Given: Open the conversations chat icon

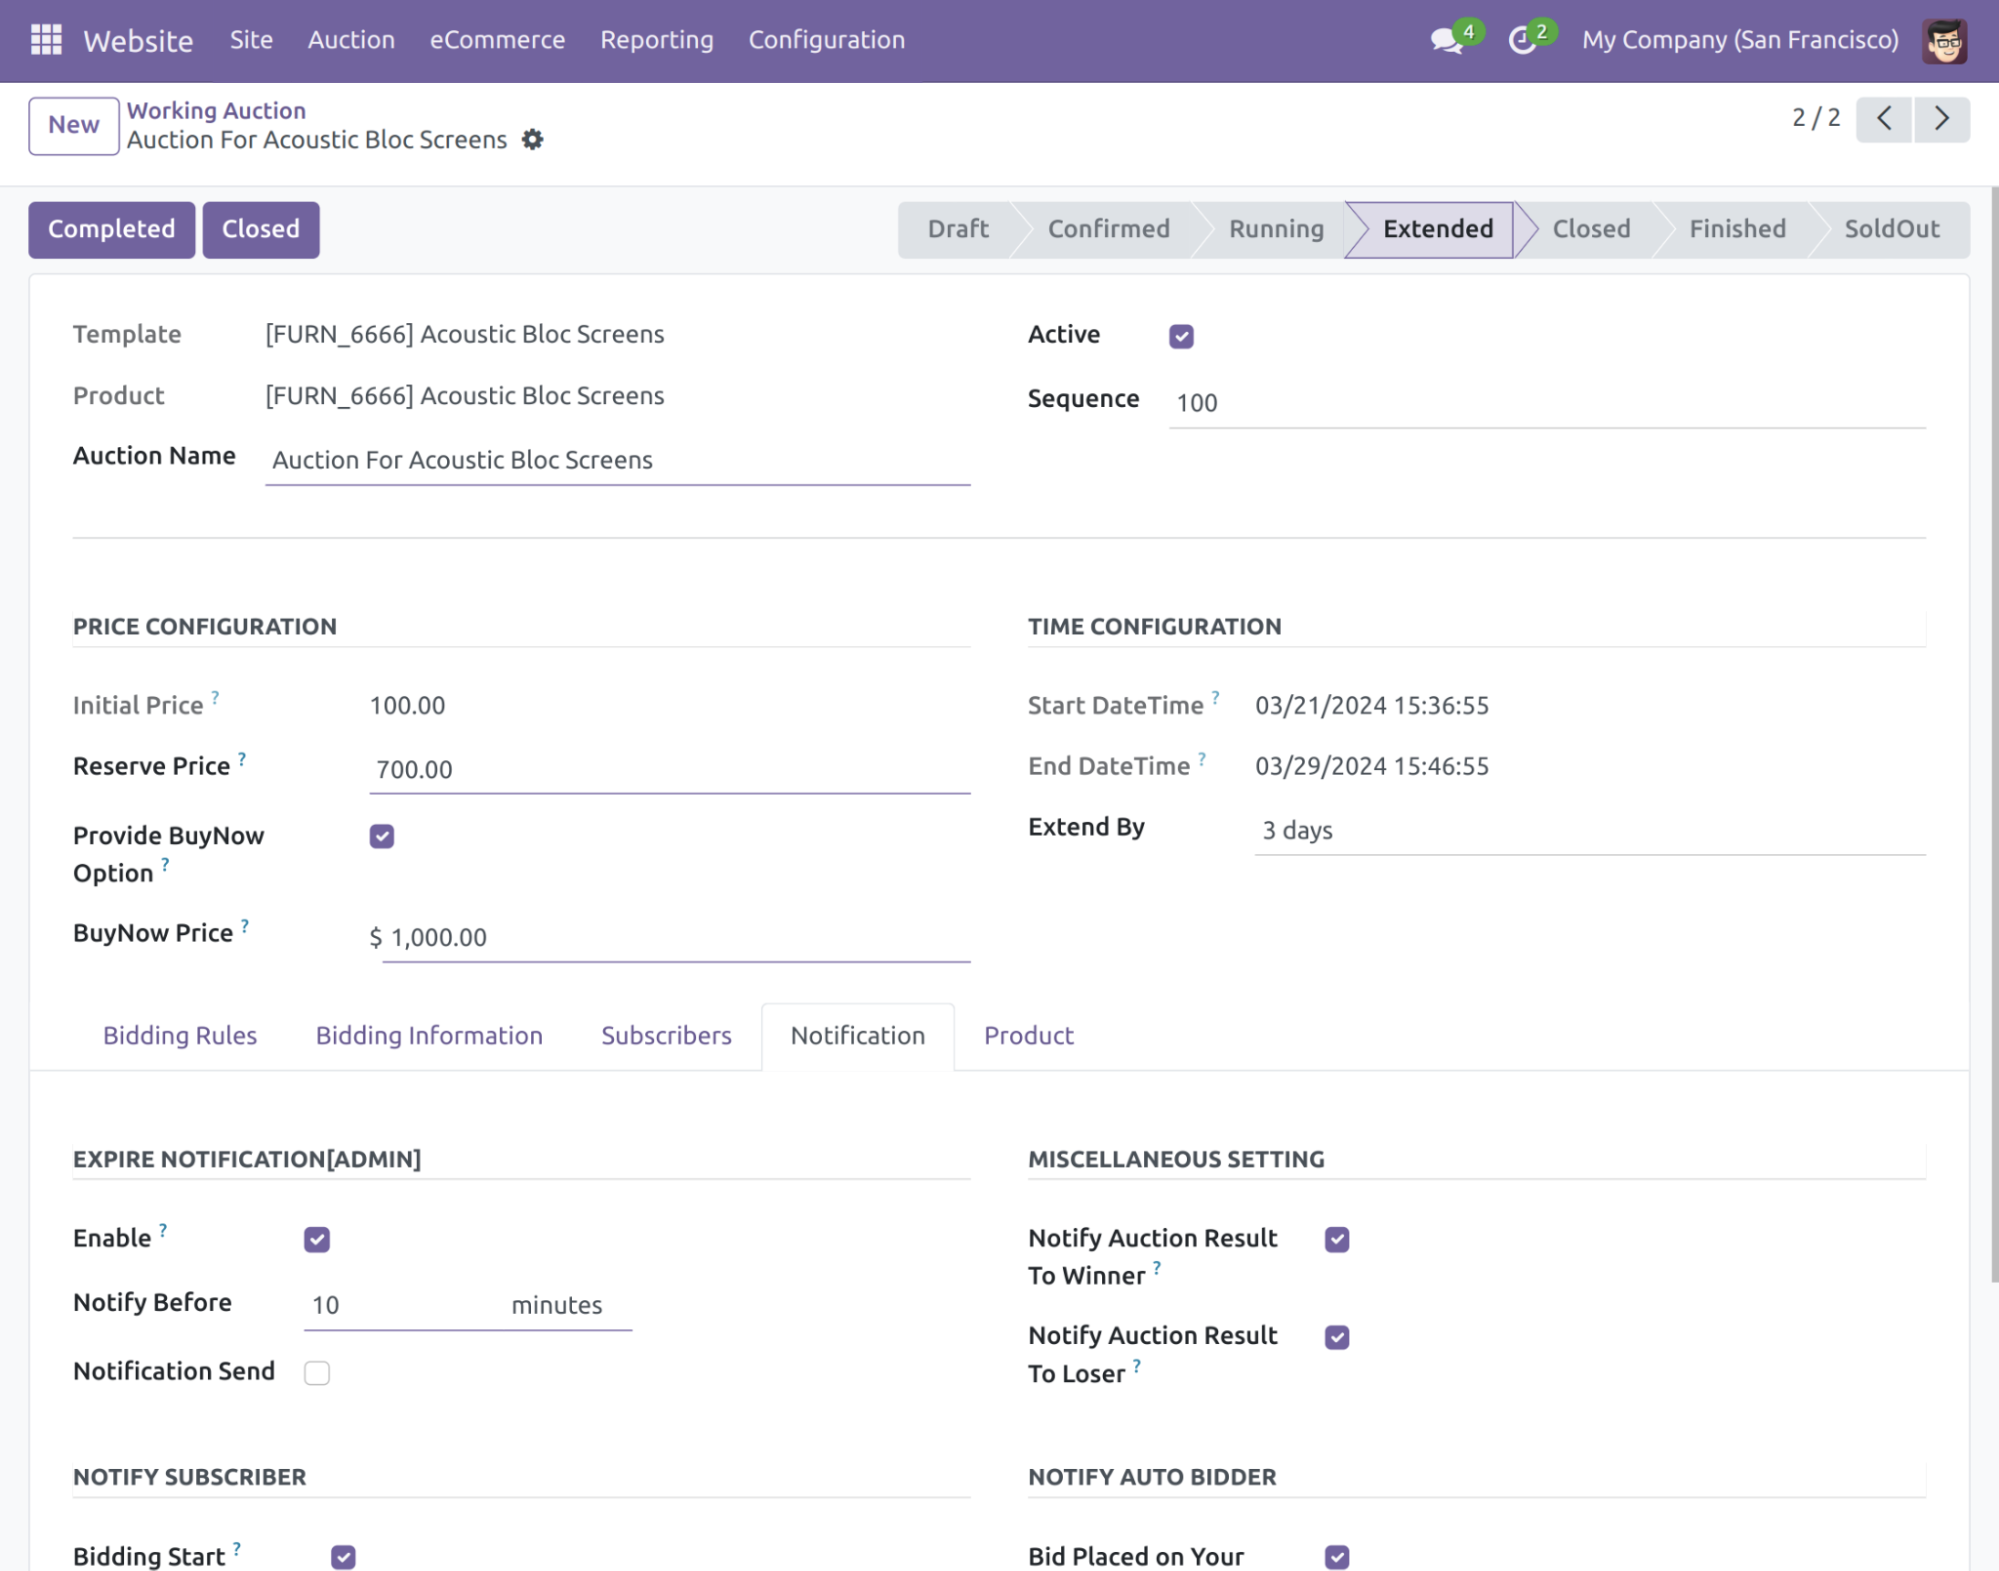Looking at the screenshot, I should (x=1446, y=40).
